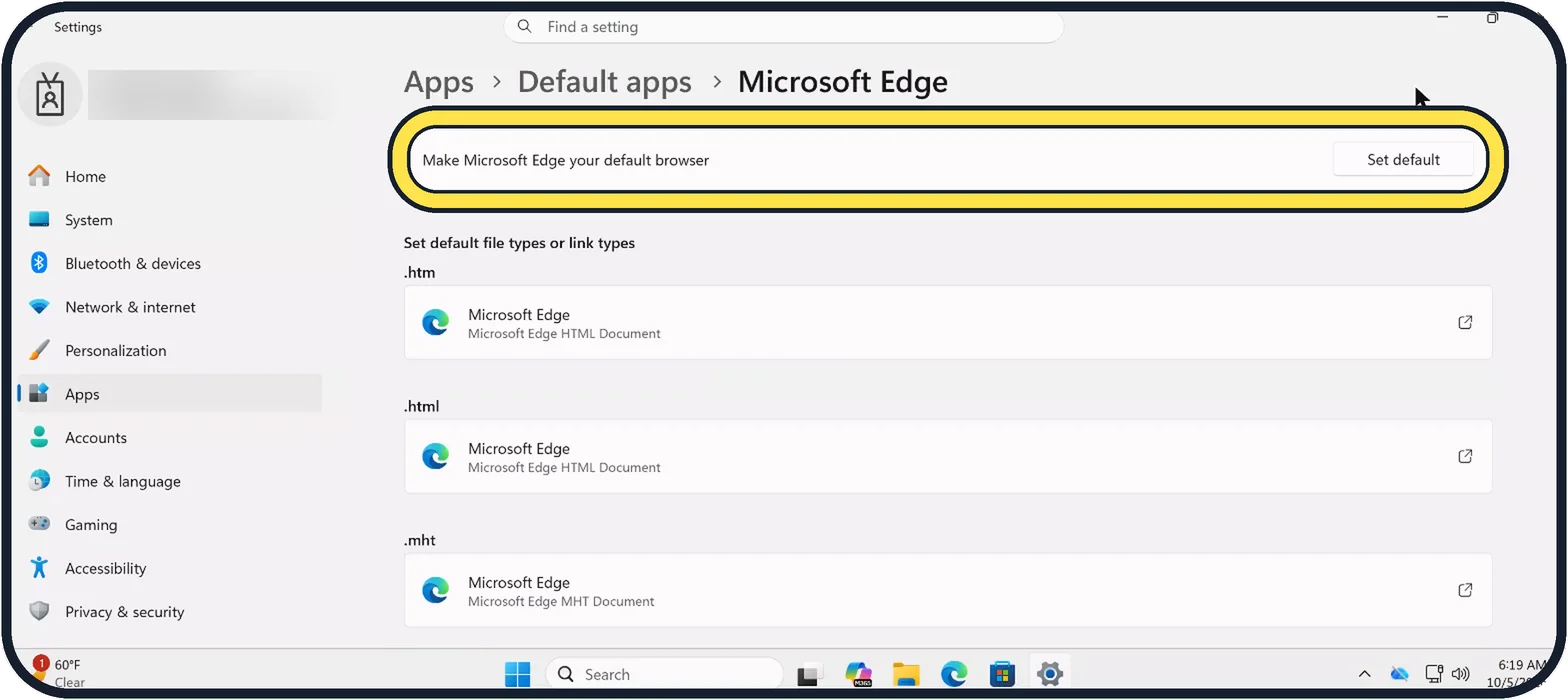Image resolution: width=1568 pixels, height=700 pixels.
Task: Click the .html row external-link icon
Action: pos(1465,456)
